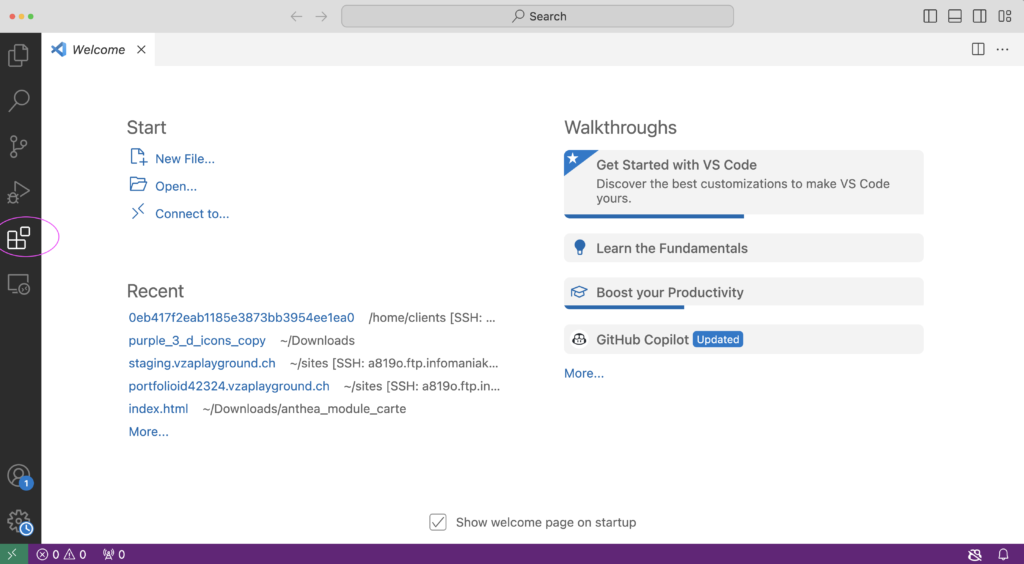
Task: Click the /home/clients [SSH: path text
Action: click(x=432, y=318)
